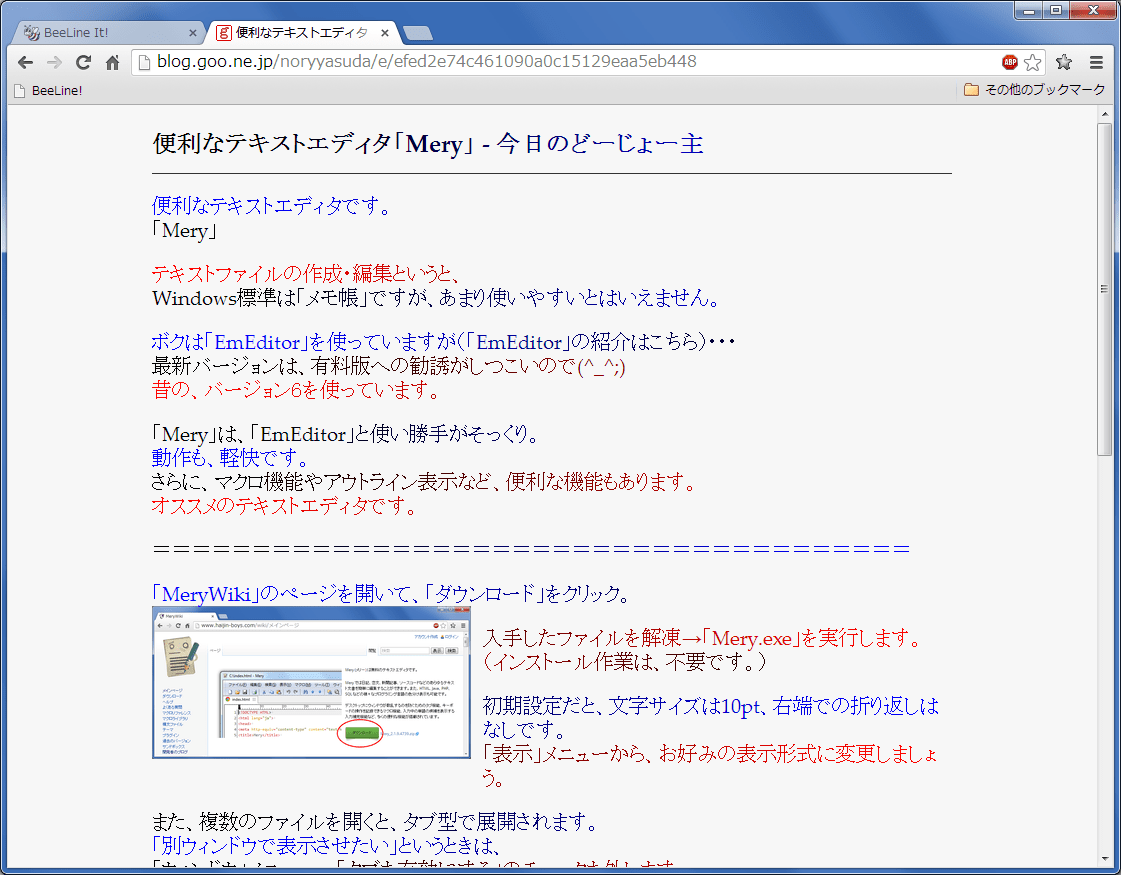
Task: Open the BeeLine! bookmark in bookmarks bar
Action: coord(48,90)
